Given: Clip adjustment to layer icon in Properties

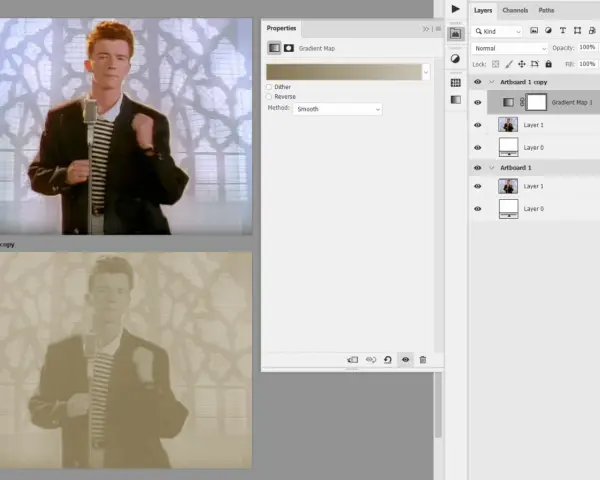Looking at the screenshot, I should click(352, 360).
